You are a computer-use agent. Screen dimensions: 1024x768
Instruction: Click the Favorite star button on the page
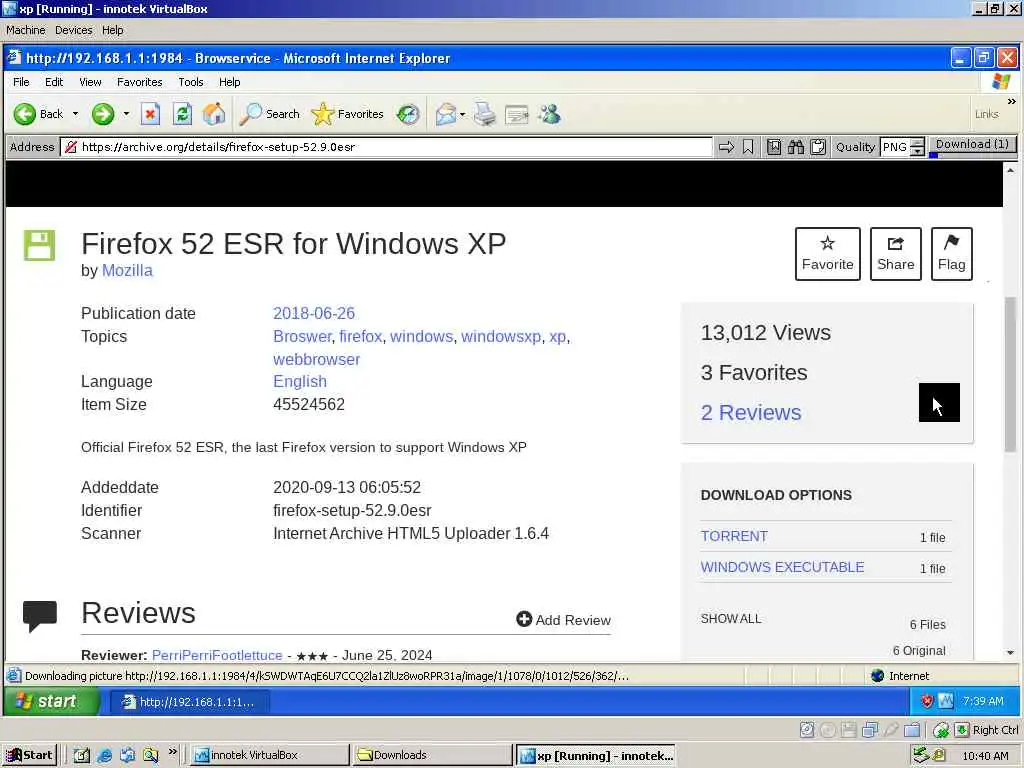(827, 254)
